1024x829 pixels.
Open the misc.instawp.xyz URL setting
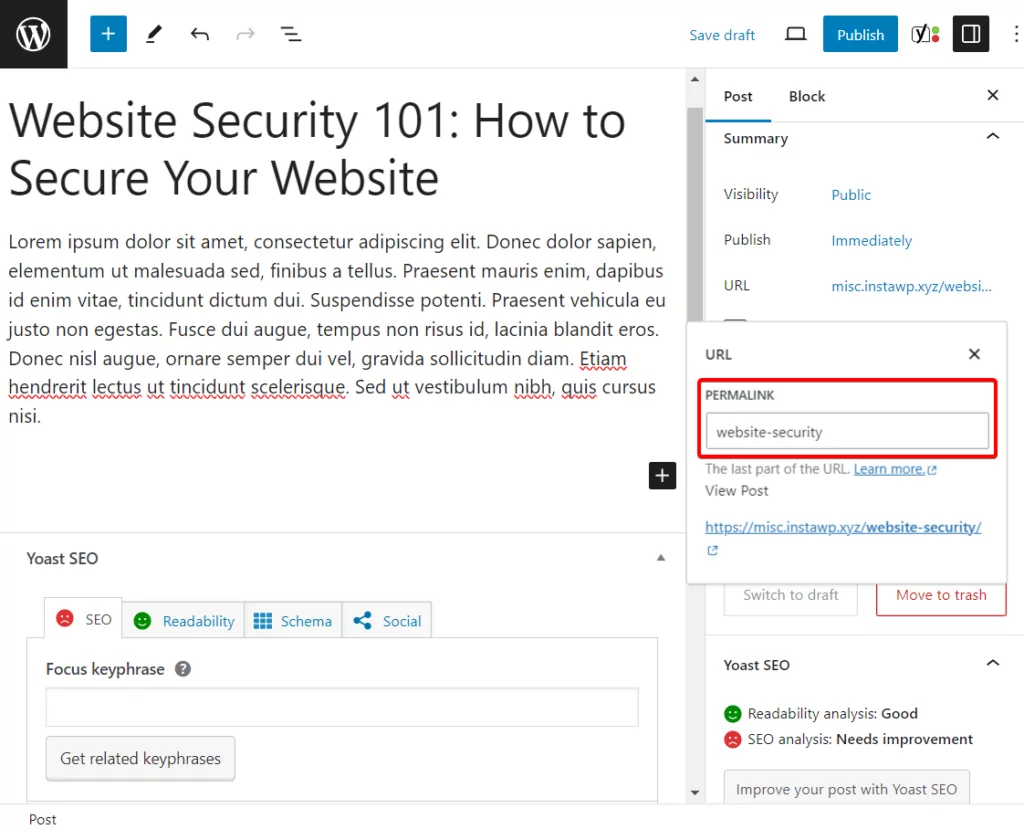[x=911, y=286]
